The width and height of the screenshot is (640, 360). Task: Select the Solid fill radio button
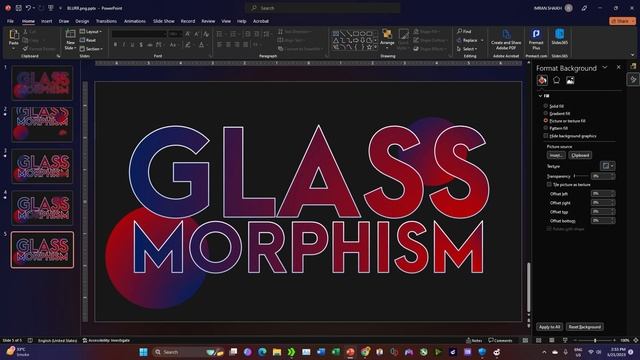pos(546,106)
